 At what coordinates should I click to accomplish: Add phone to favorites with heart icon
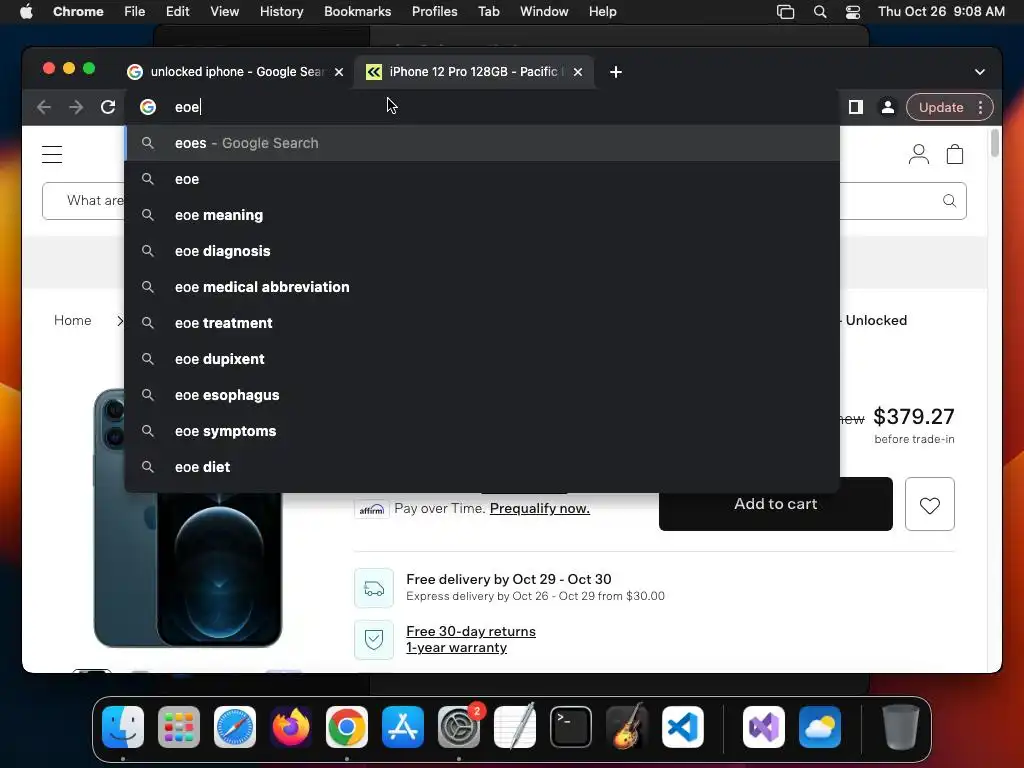930,504
